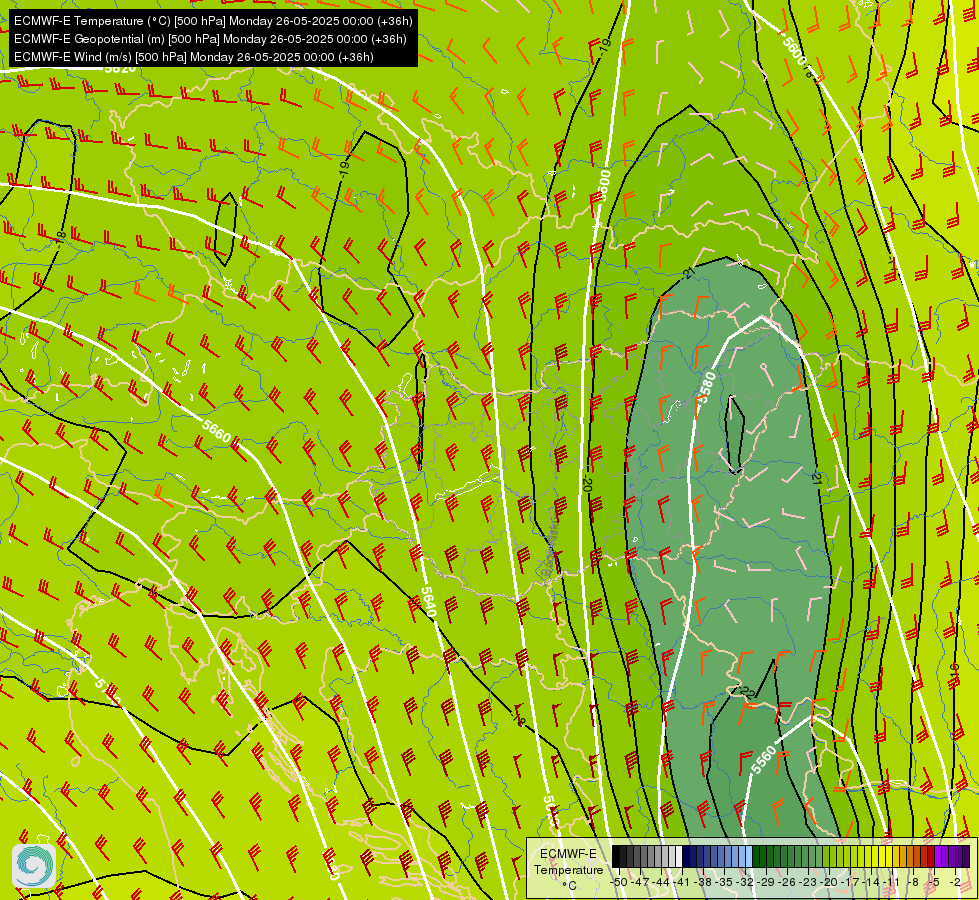Select the ECMWF-E Geopotential (m) title line
979x900 pixels.
click(x=210, y=39)
